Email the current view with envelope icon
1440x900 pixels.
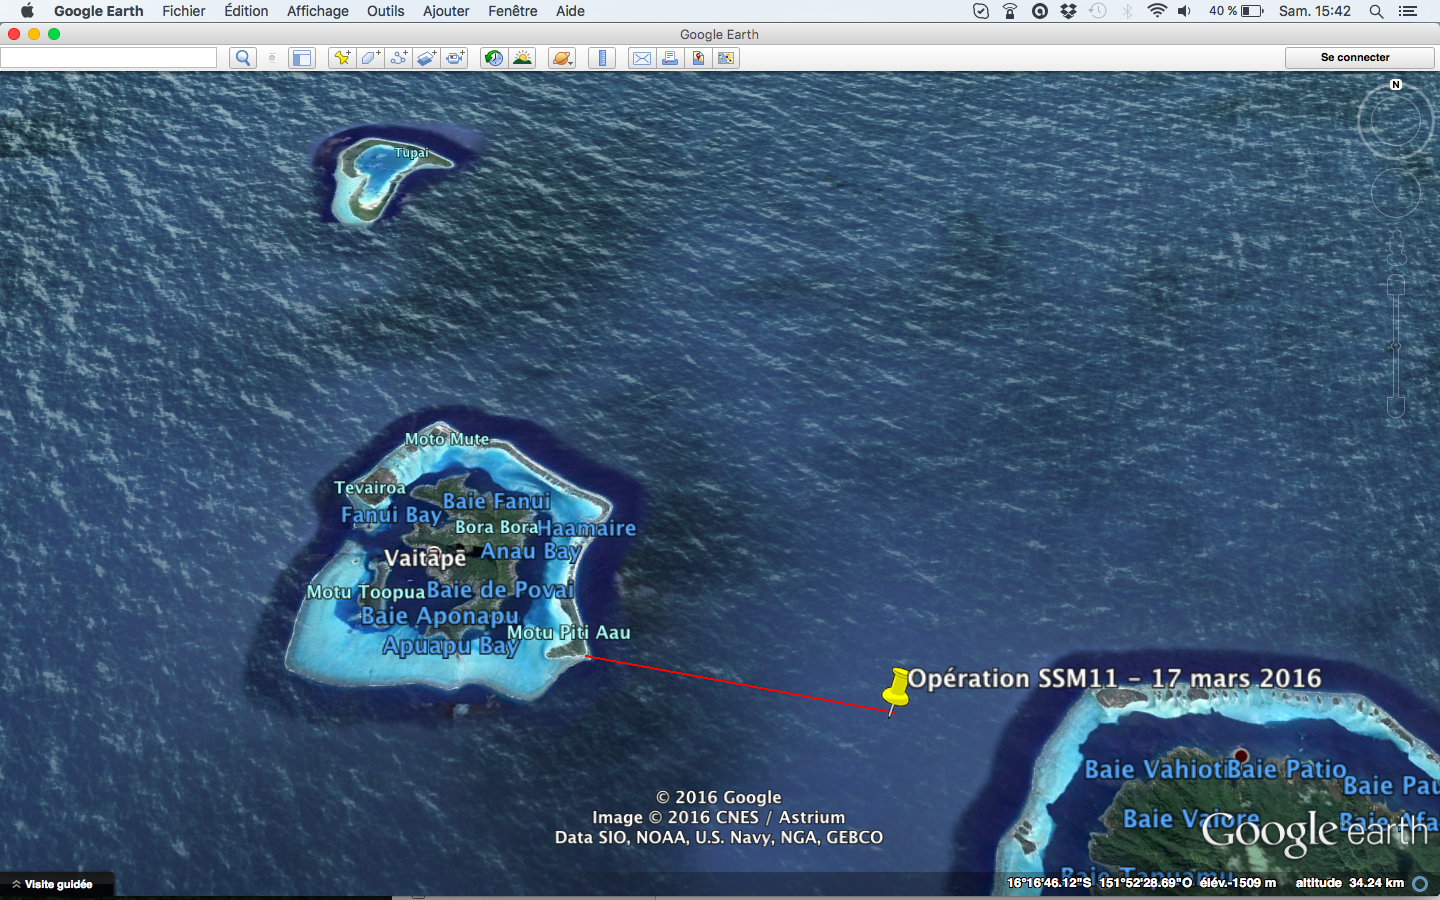pyautogui.click(x=642, y=58)
